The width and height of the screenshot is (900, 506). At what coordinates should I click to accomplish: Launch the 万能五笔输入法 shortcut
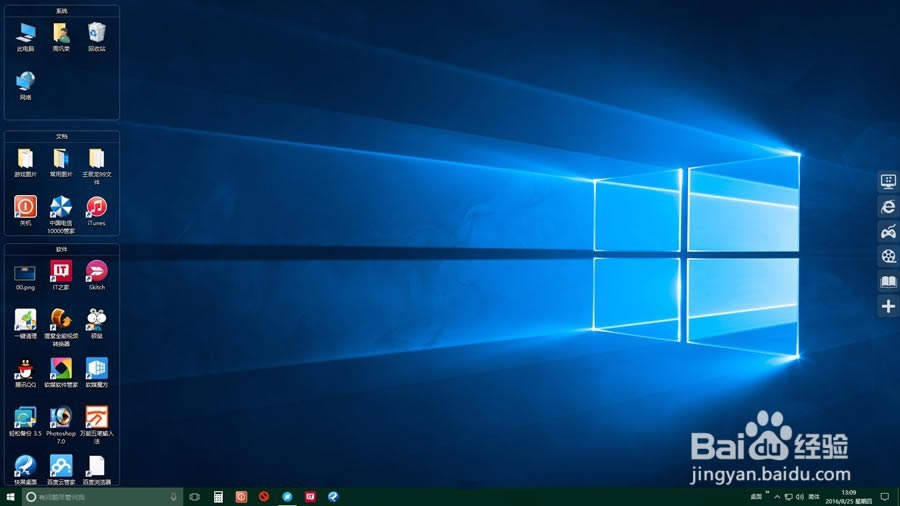point(96,425)
